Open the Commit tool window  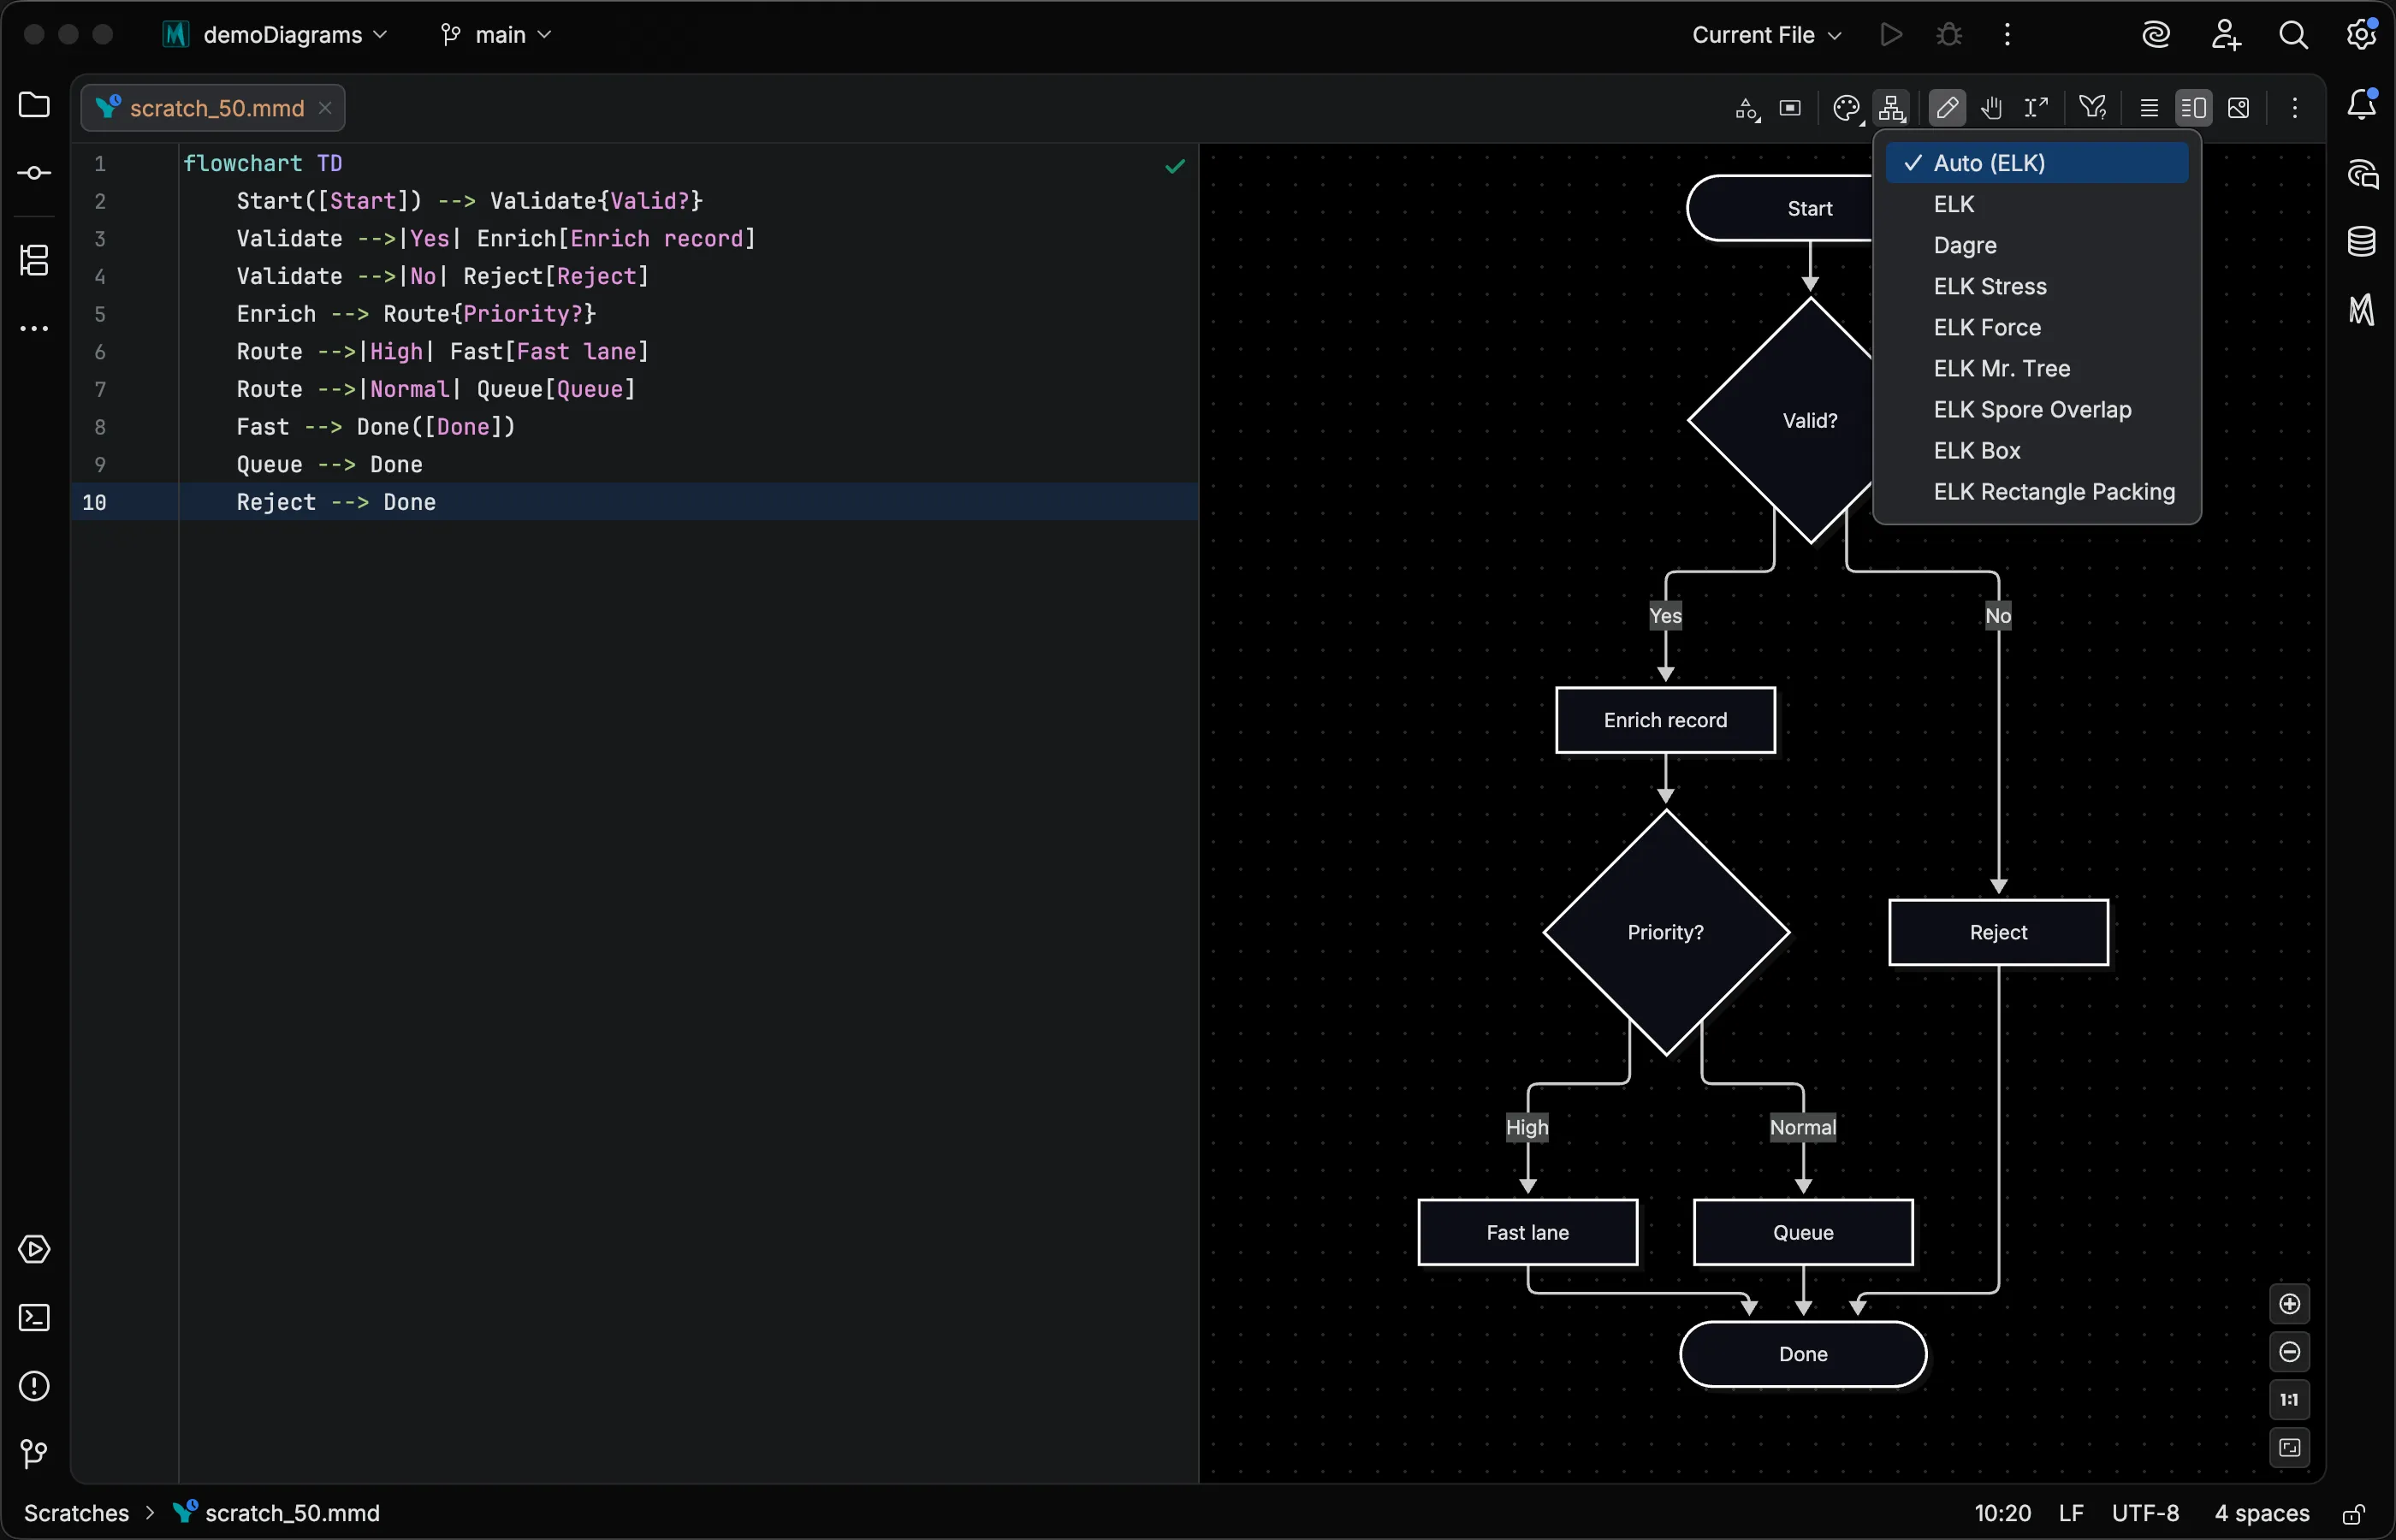pos(34,174)
